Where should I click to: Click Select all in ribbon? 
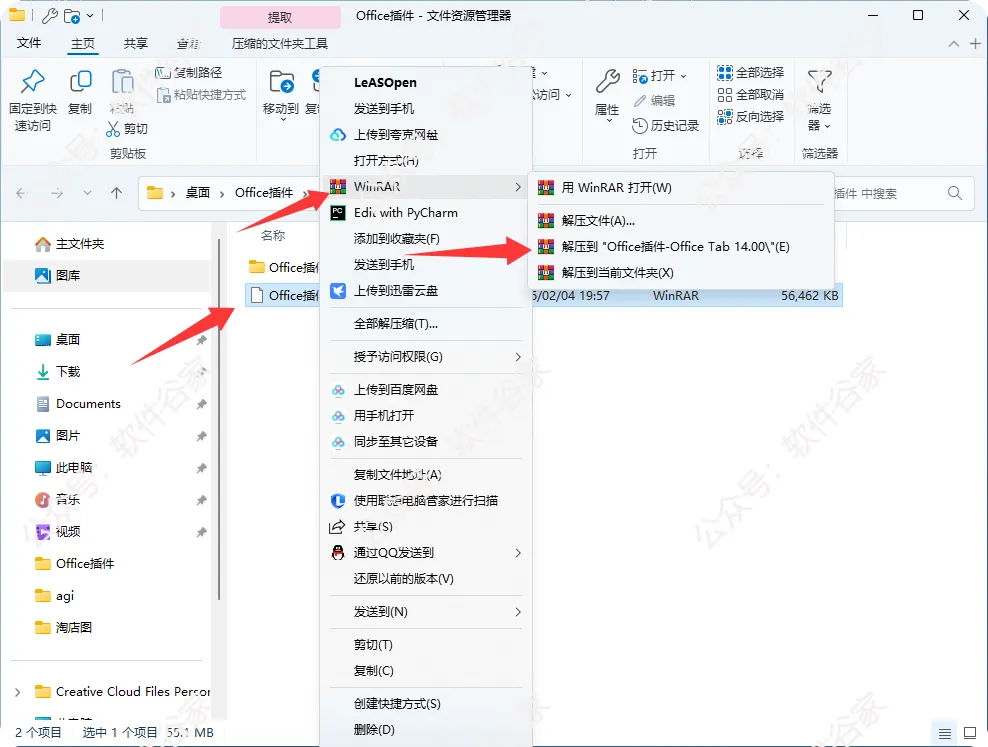[750, 73]
